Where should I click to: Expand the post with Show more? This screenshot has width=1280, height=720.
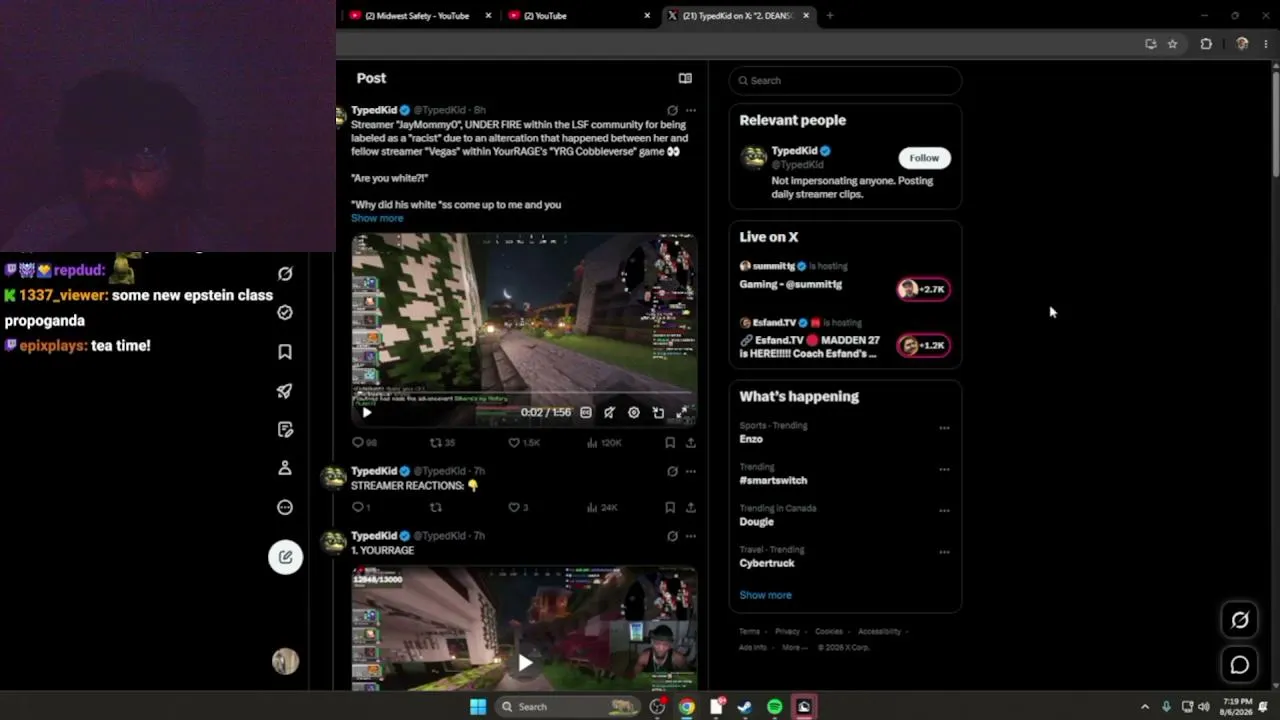(x=377, y=218)
